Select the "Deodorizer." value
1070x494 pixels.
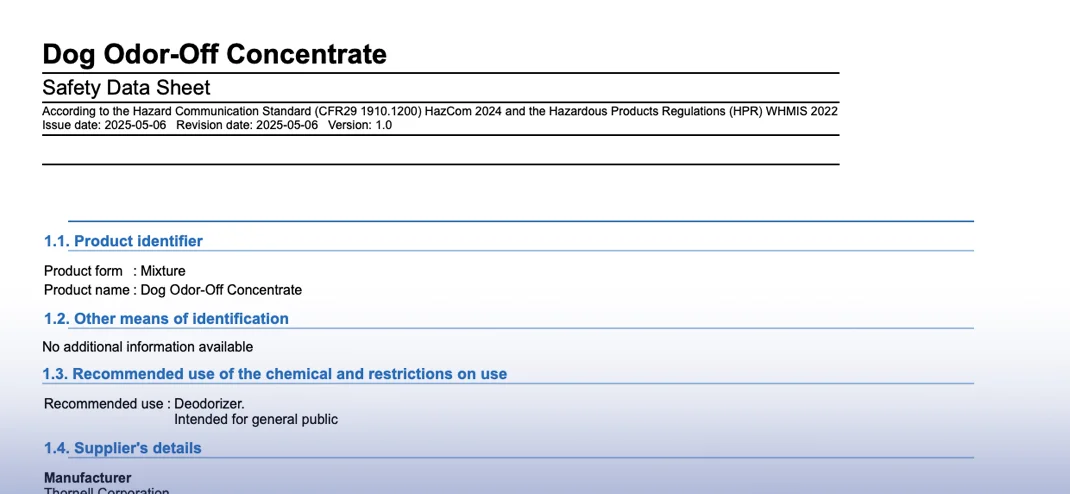pyautogui.click(x=209, y=403)
